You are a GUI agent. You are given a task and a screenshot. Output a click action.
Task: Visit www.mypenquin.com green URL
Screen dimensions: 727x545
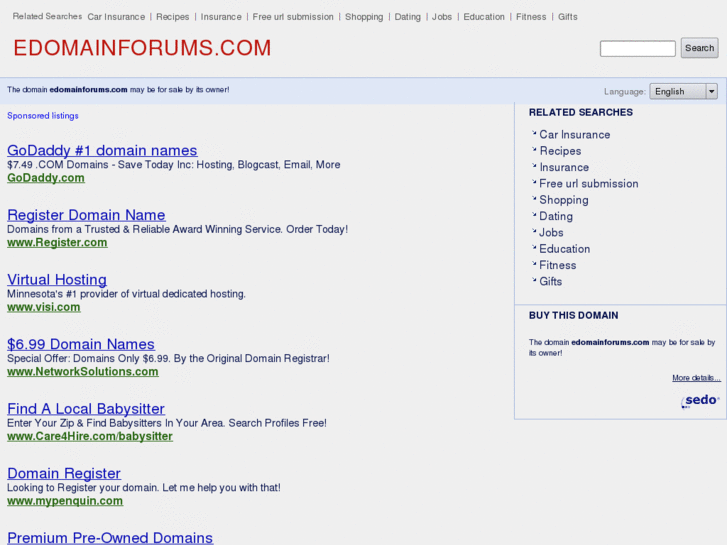point(65,500)
